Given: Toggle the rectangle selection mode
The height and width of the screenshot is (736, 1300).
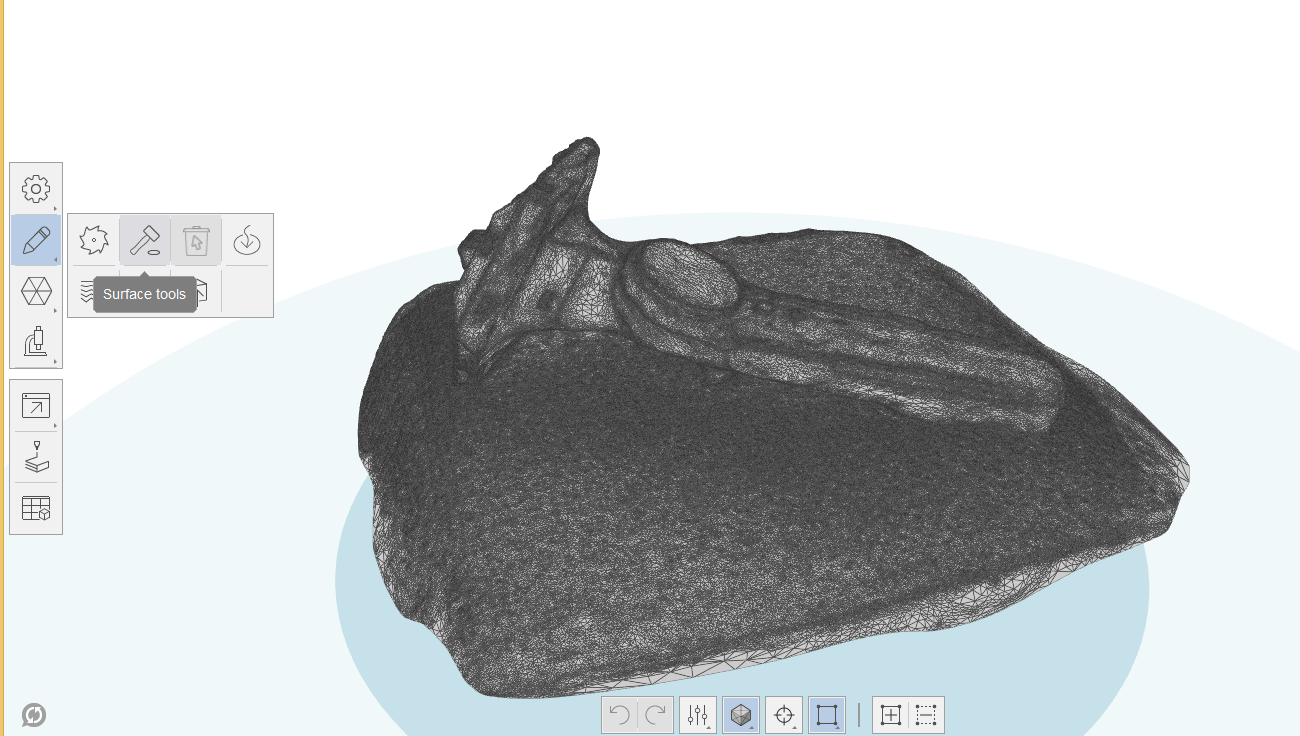Looking at the screenshot, I should pos(827,715).
